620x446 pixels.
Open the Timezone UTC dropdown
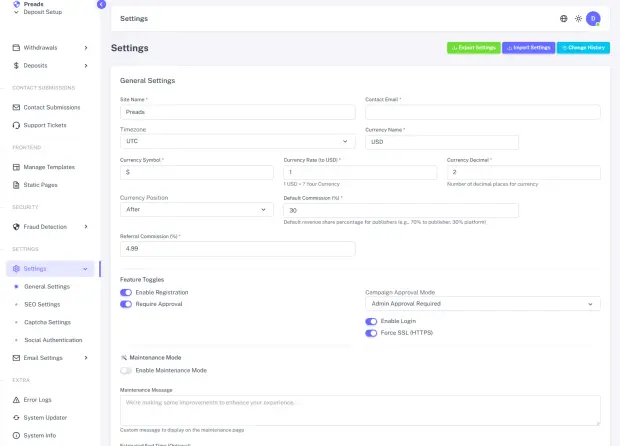pos(237,141)
